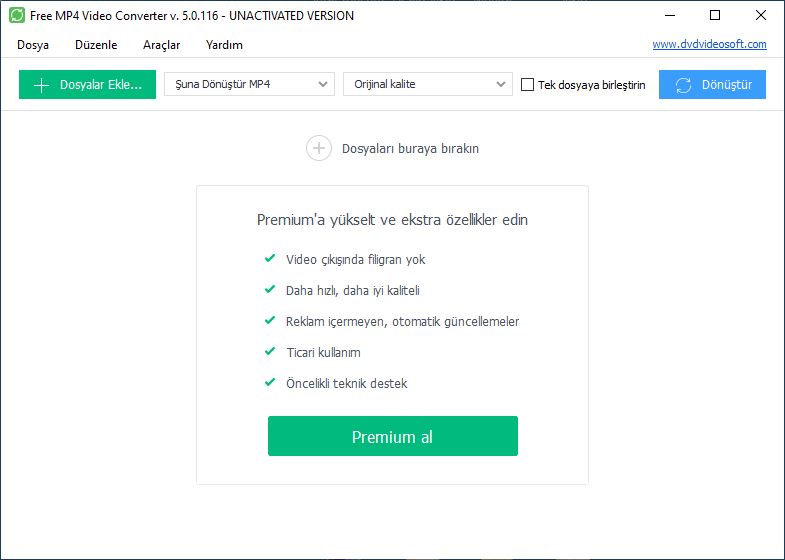Open the Dosya menu
The height and width of the screenshot is (560, 785).
coord(33,45)
